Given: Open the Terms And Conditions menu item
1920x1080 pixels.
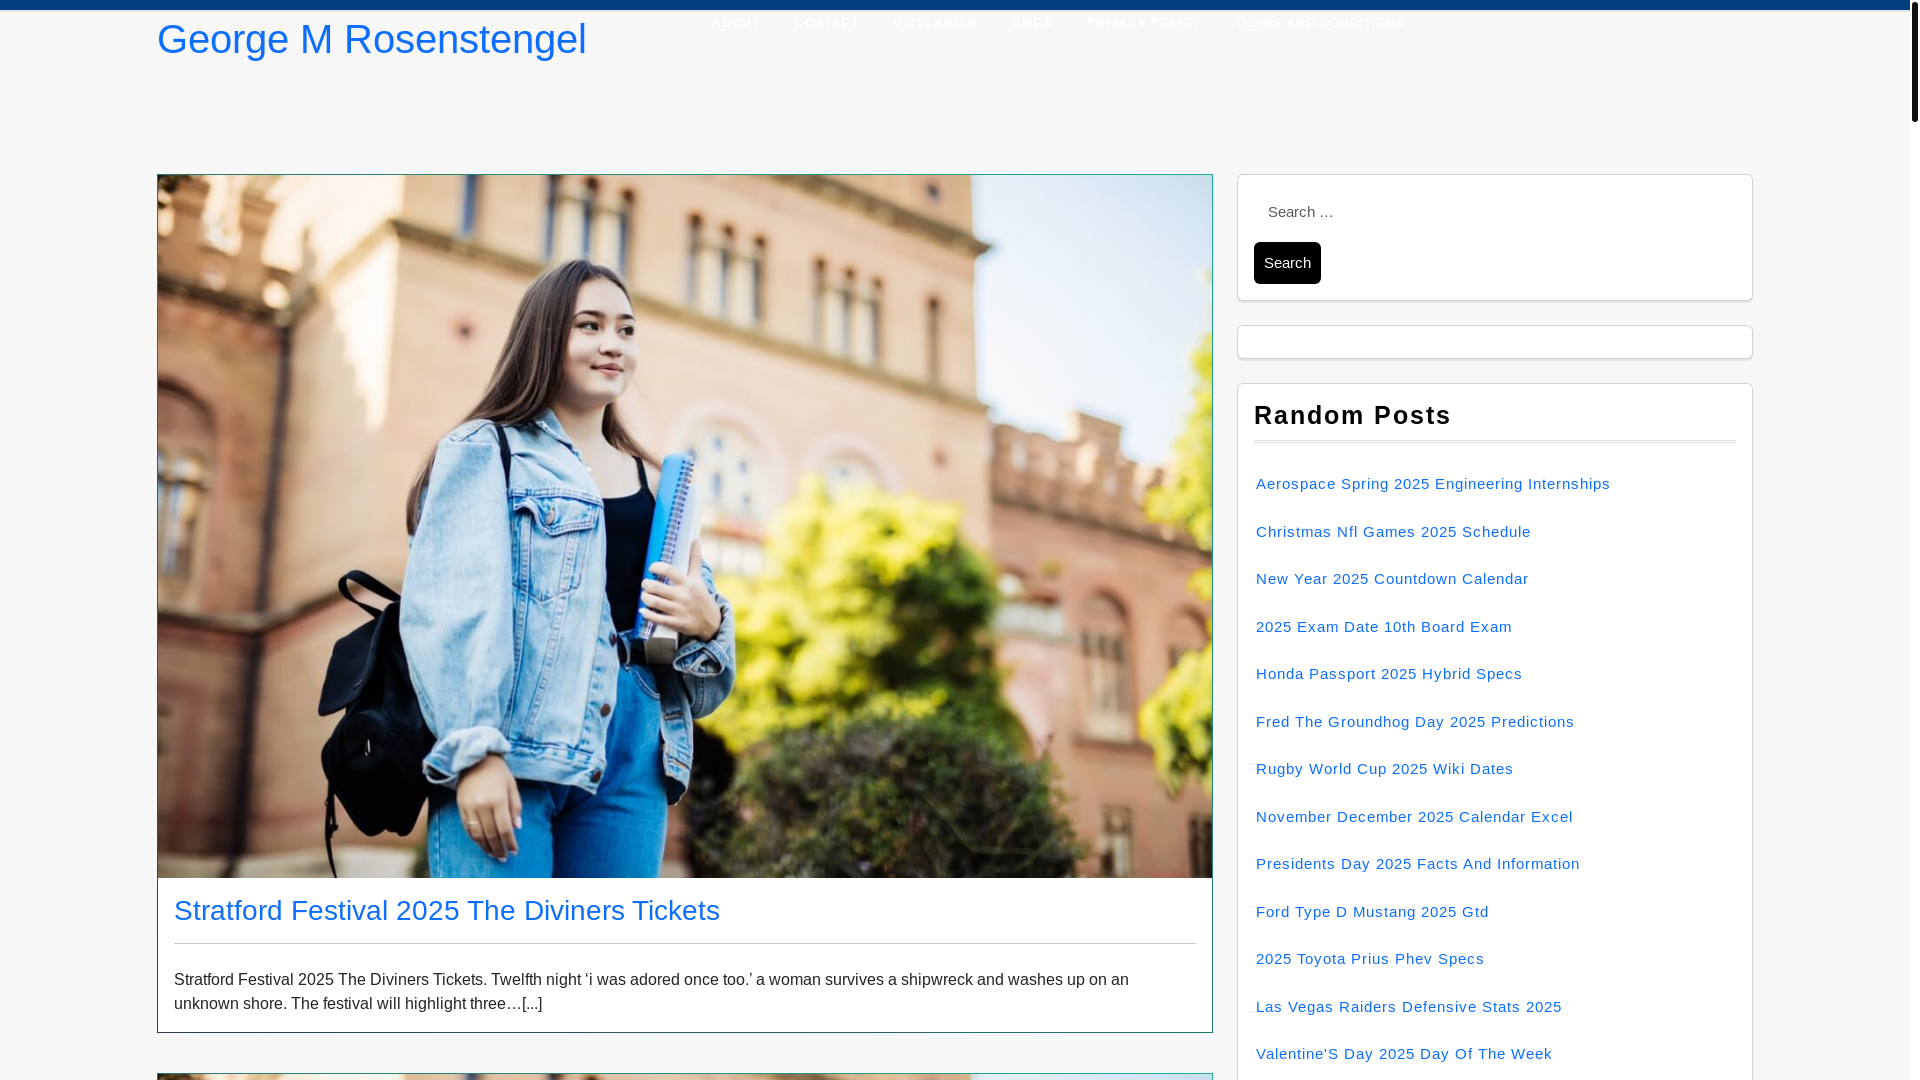Looking at the screenshot, I should click(1318, 23).
